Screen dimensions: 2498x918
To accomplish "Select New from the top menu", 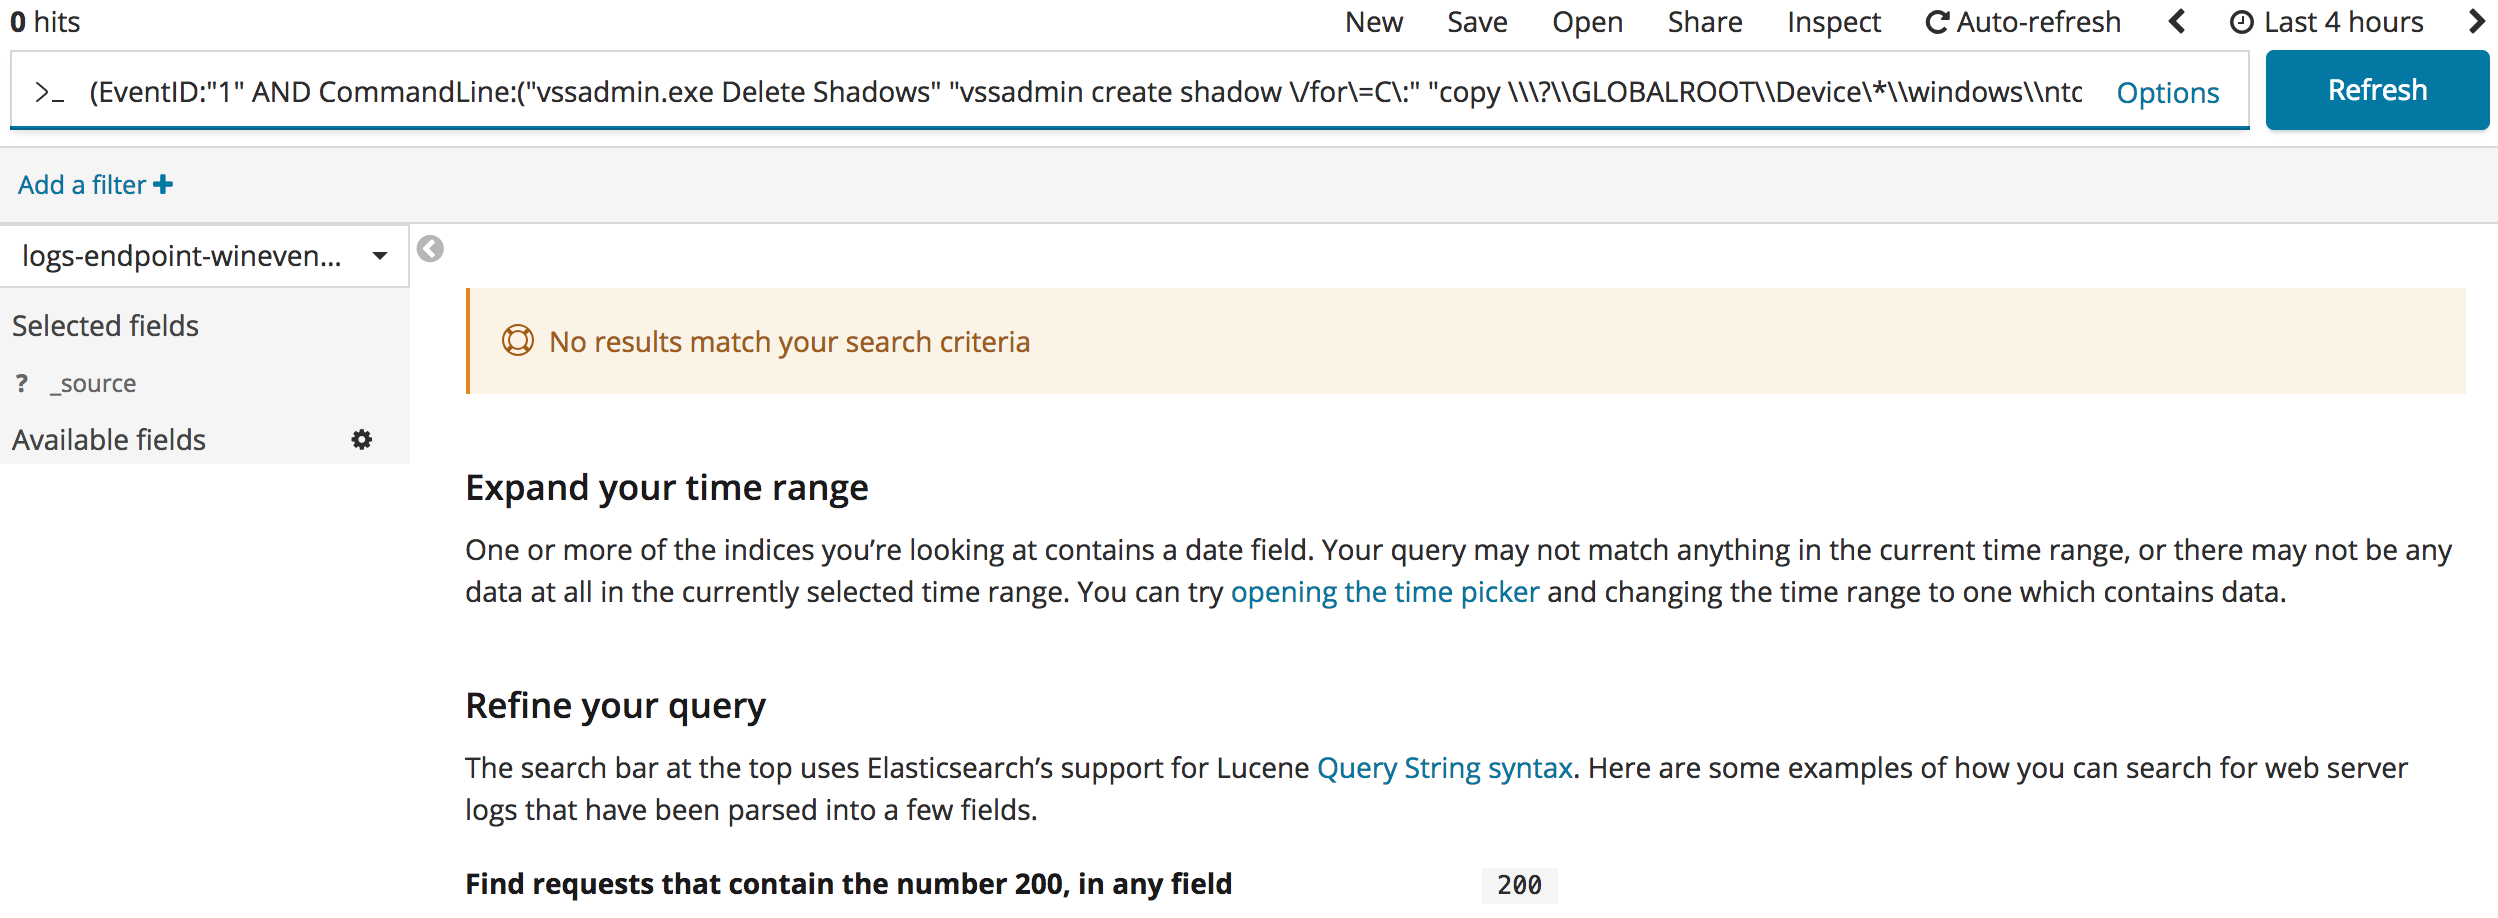I will pyautogui.click(x=1374, y=21).
